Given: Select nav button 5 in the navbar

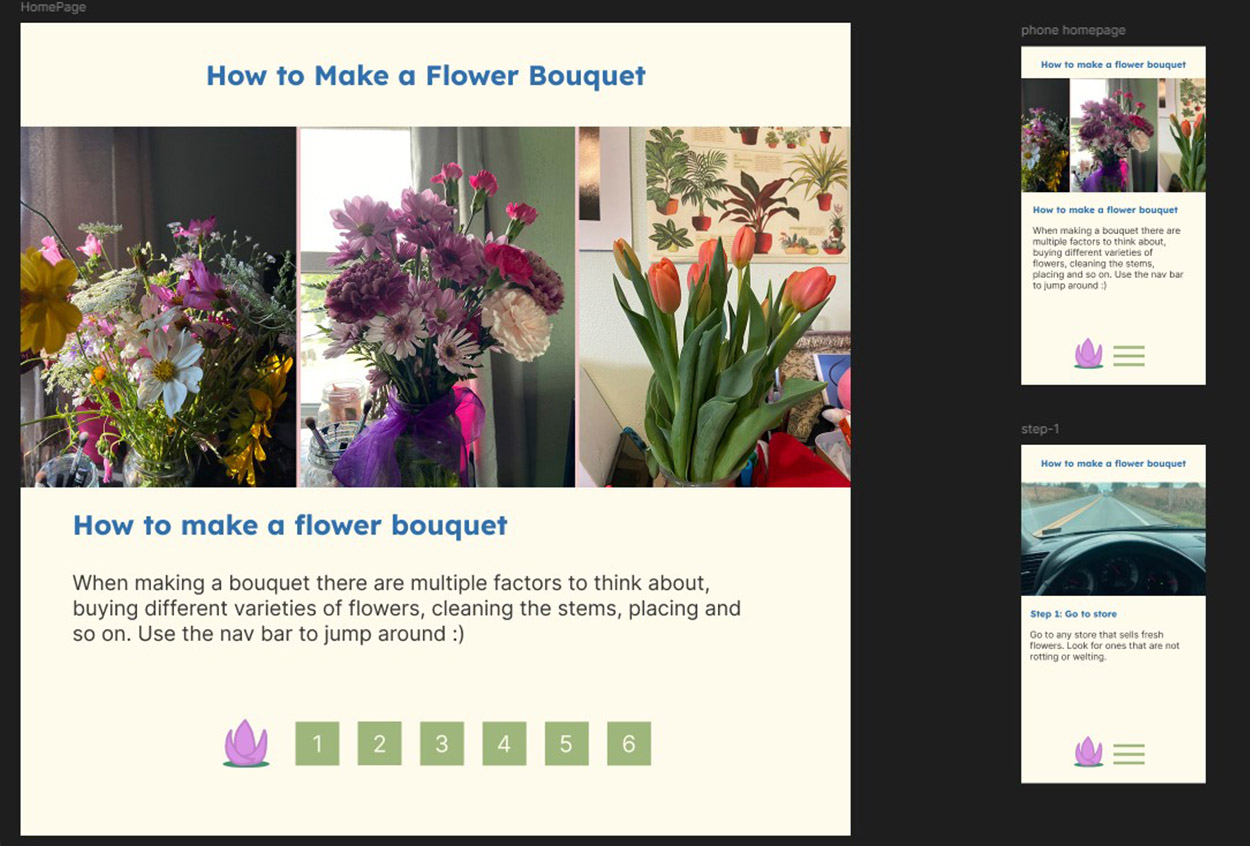Looking at the screenshot, I should (x=566, y=743).
